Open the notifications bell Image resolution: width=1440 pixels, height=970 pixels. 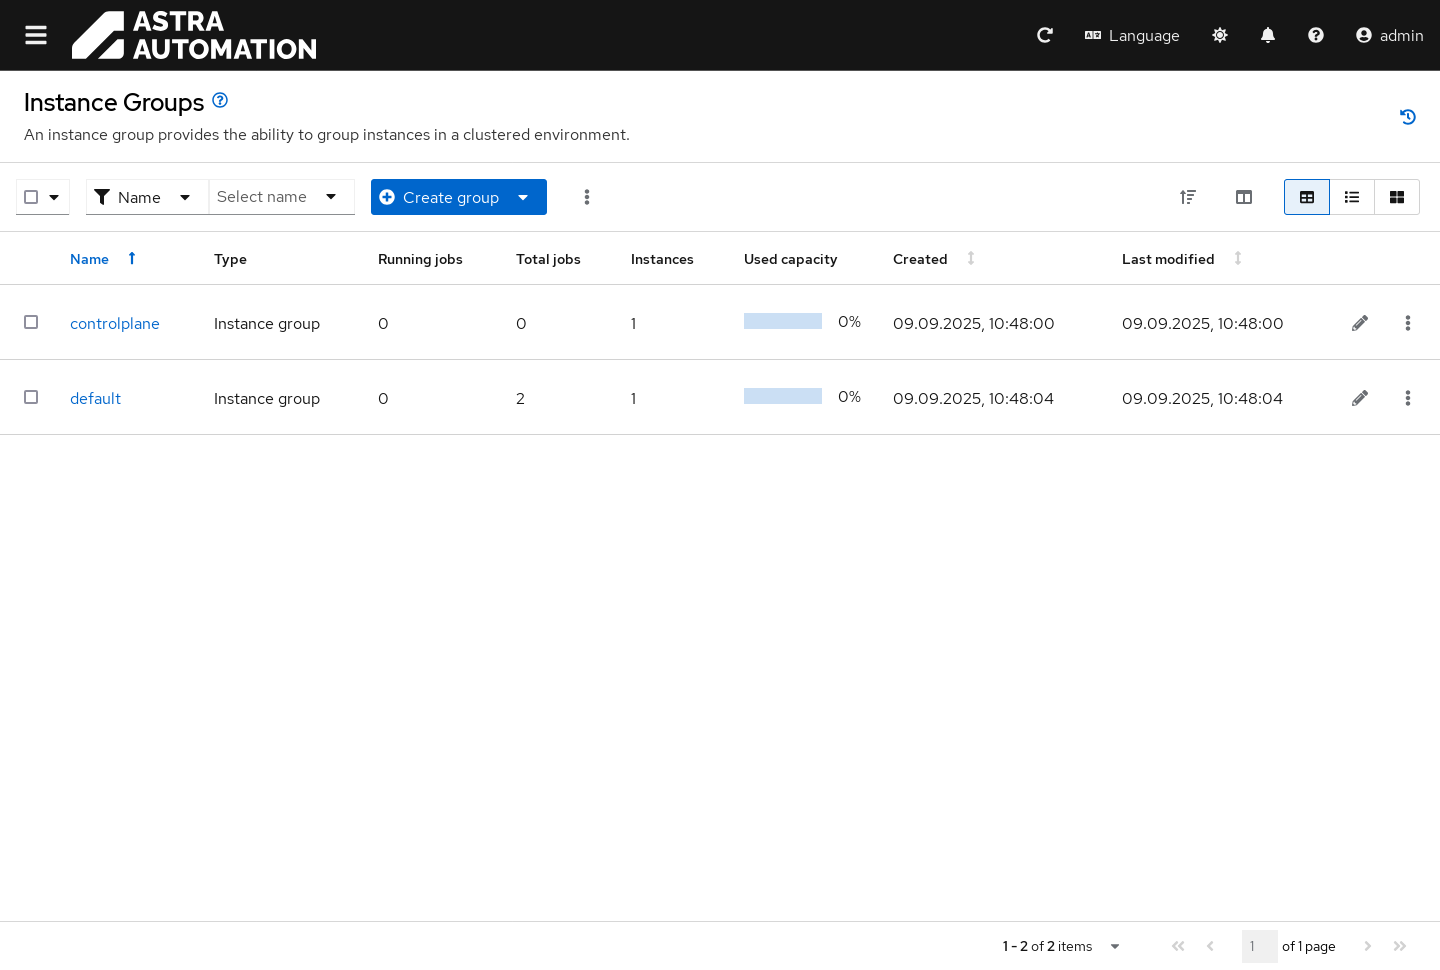point(1268,35)
